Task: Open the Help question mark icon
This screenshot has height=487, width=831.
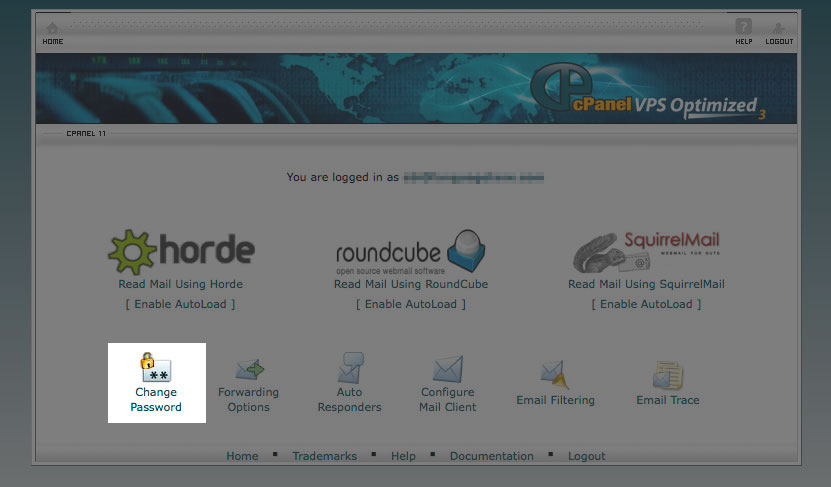Action: (744, 26)
